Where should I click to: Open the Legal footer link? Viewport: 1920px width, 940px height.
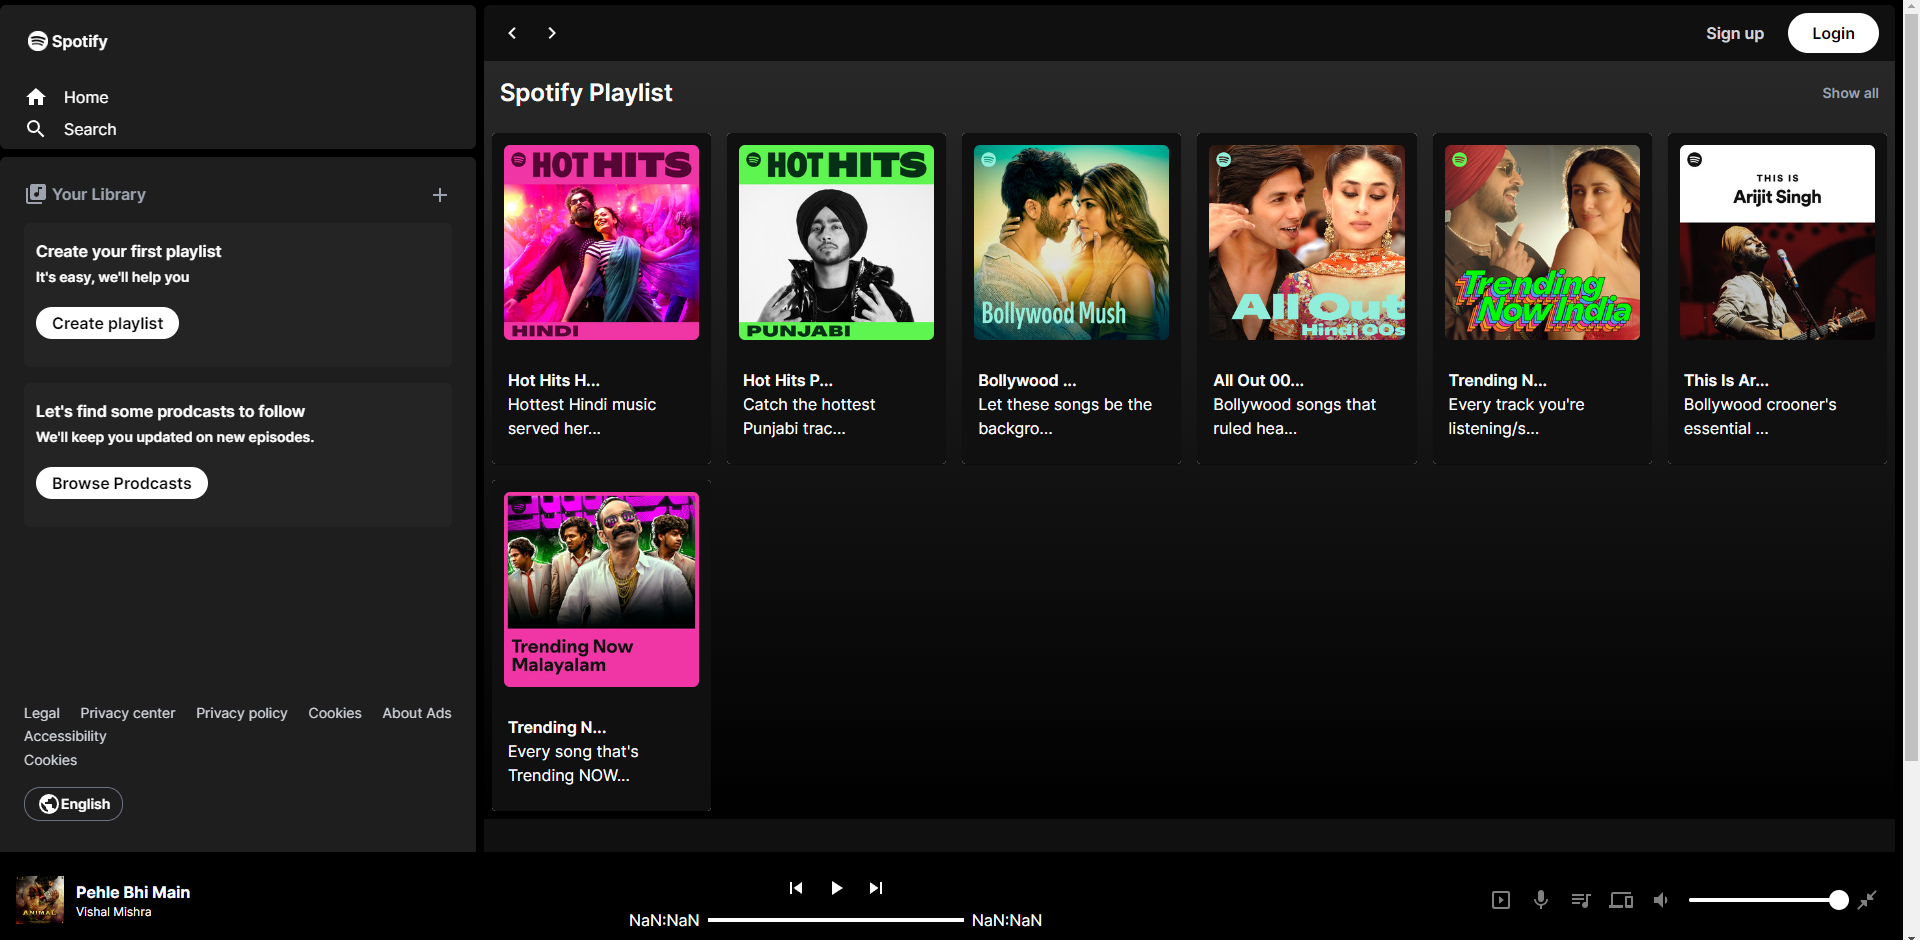pos(42,713)
